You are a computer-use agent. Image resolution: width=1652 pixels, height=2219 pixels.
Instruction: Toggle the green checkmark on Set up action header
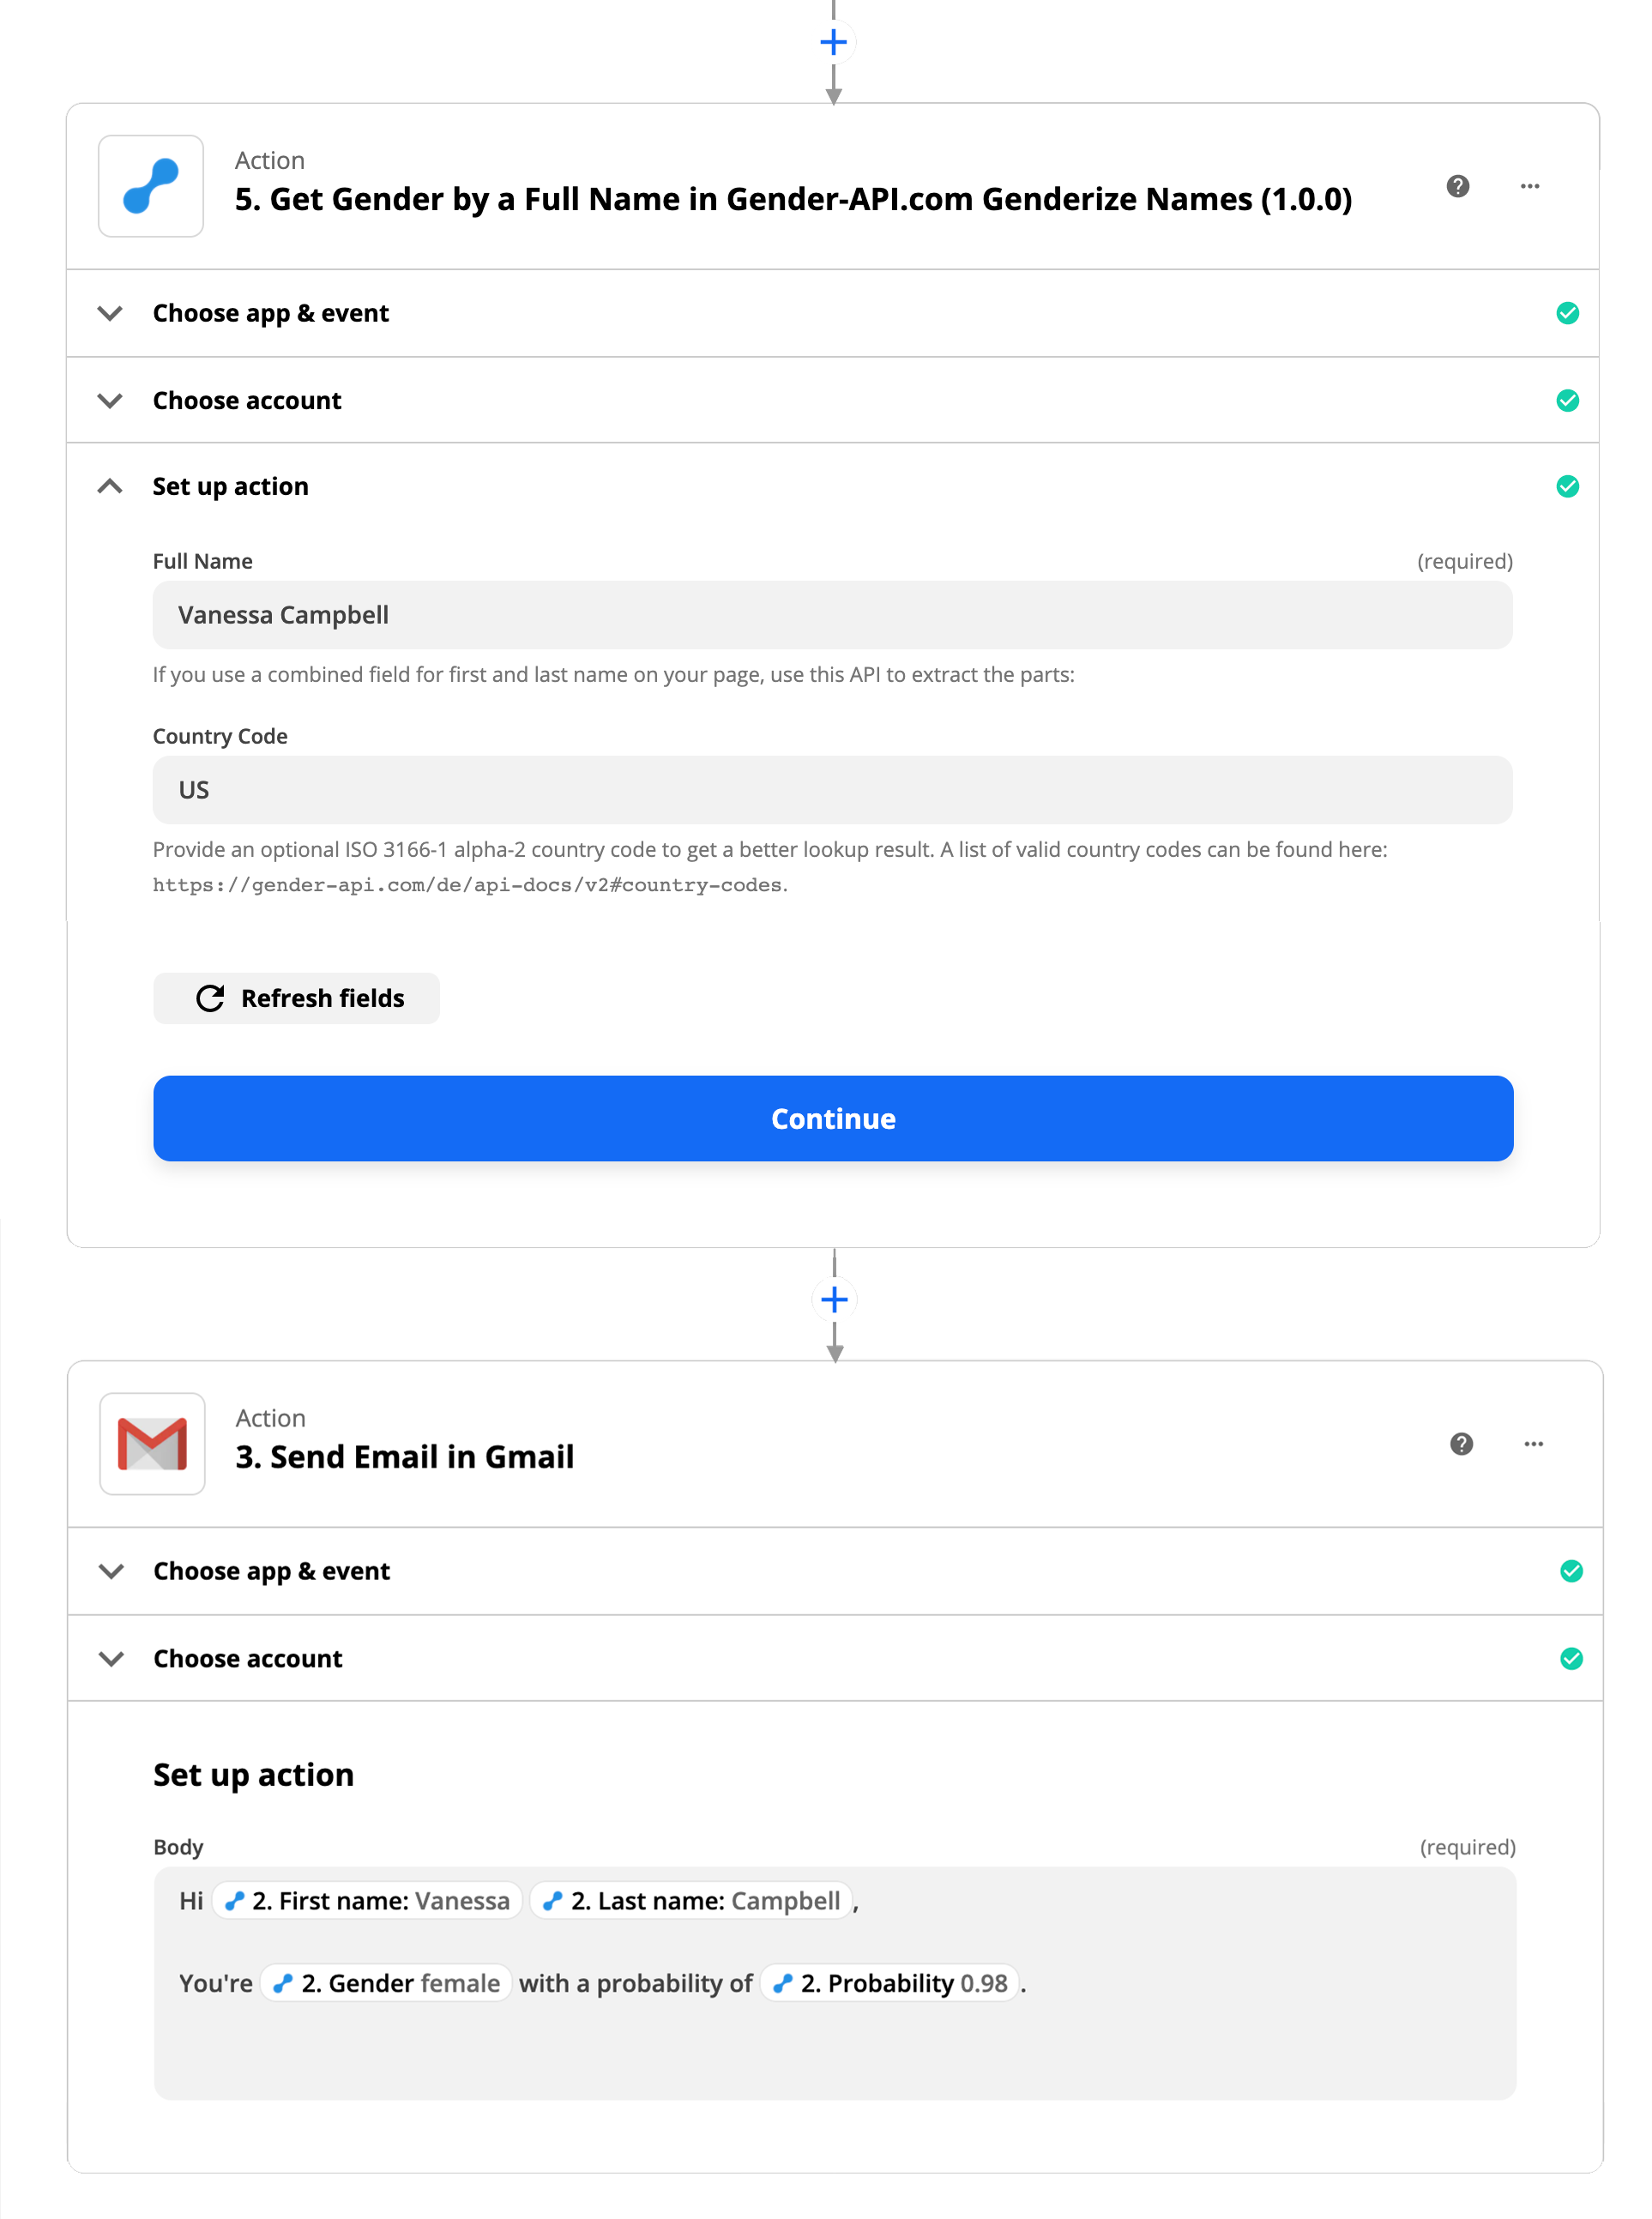(1569, 487)
